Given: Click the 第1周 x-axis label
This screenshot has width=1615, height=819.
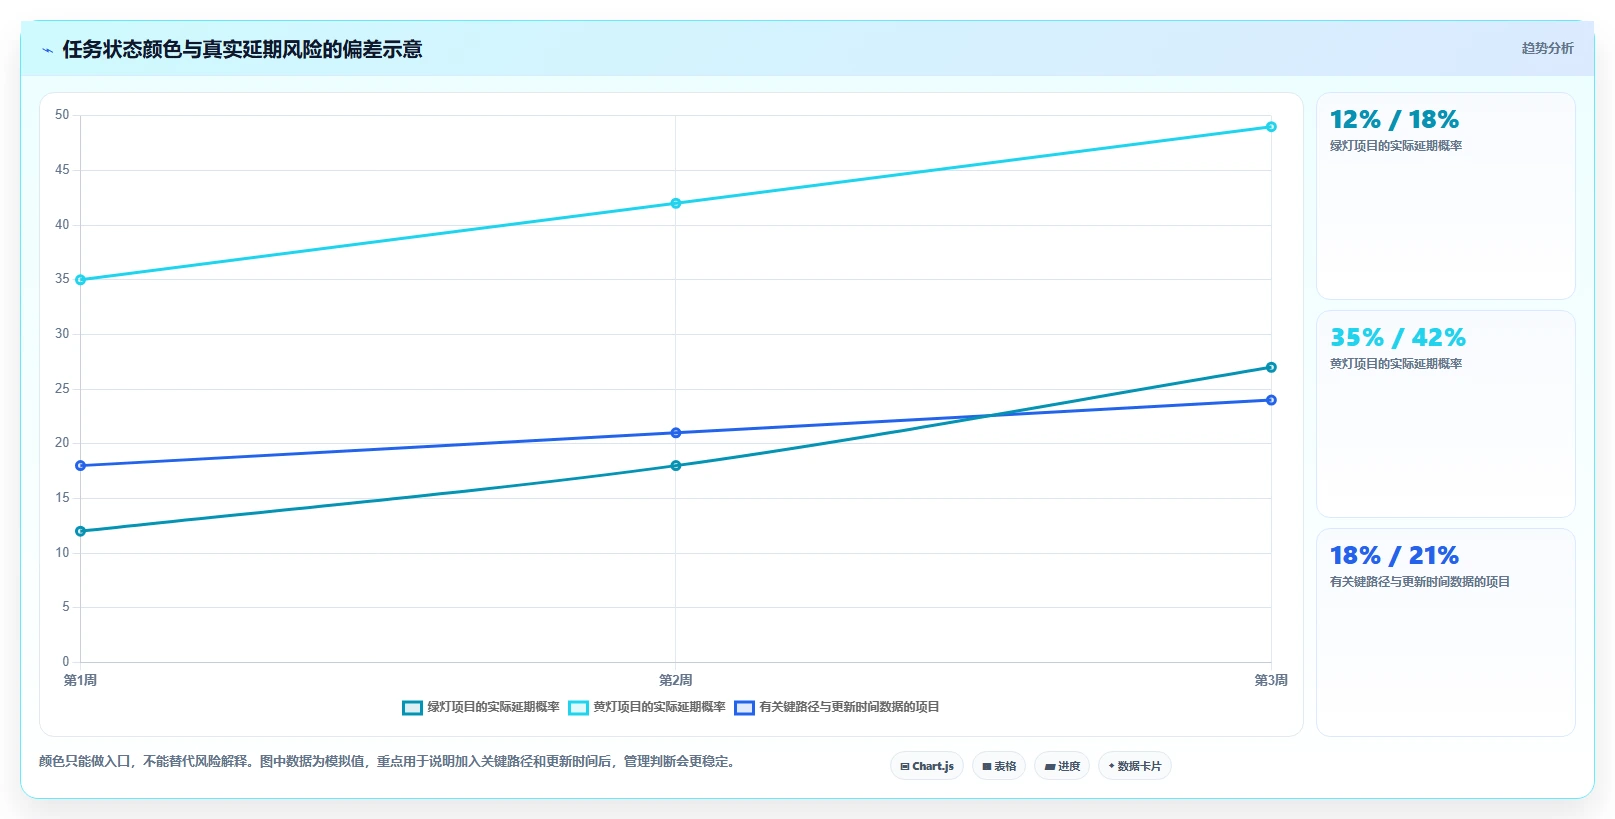Looking at the screenshot, I should coord(81,680).
